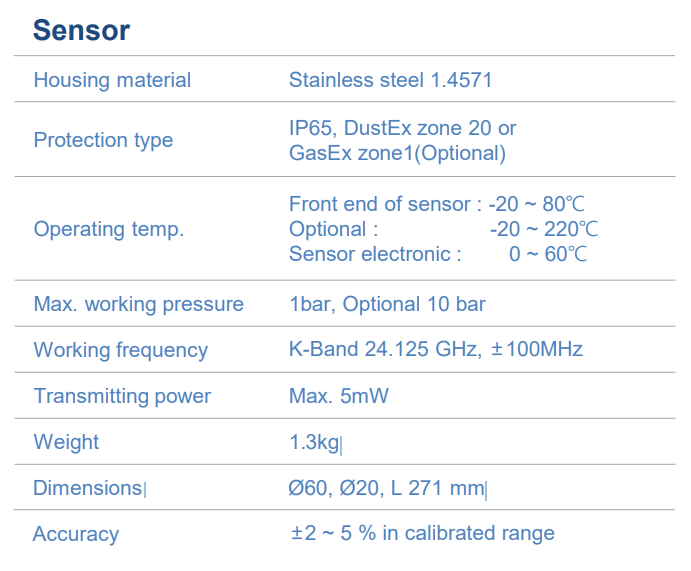
Task: Click the Max. 5mW value
Action: [x=338, y=396]
